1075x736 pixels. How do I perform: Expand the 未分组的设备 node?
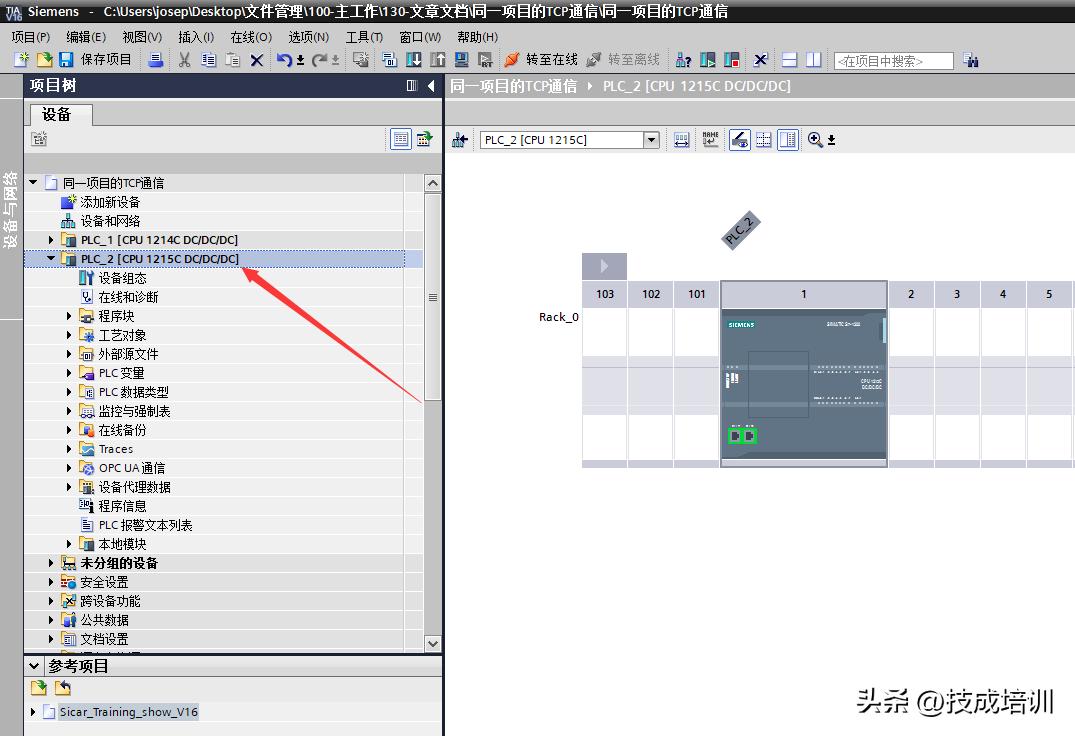51,563
